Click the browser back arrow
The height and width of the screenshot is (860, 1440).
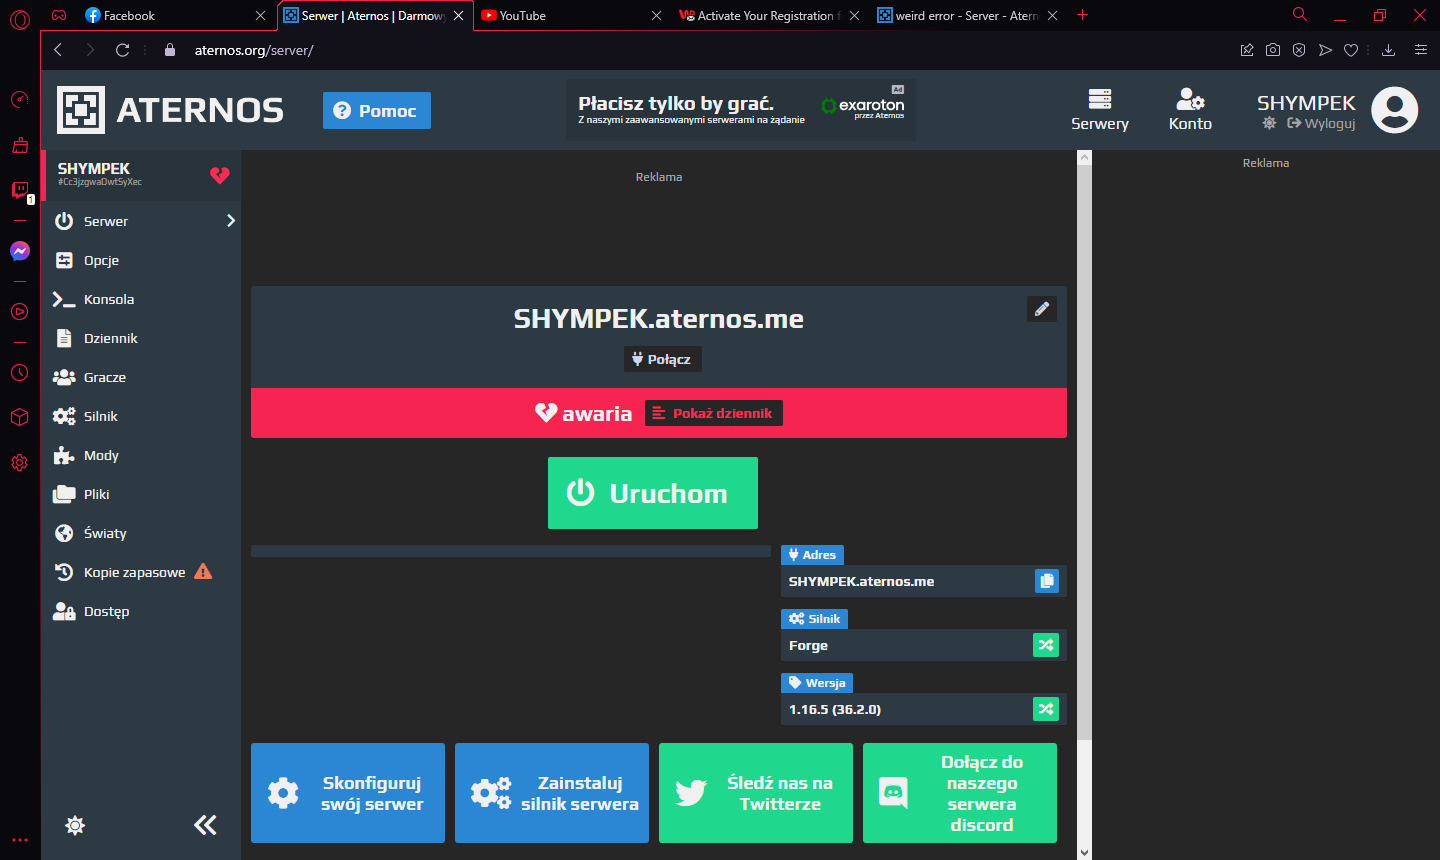pos(58,50)
